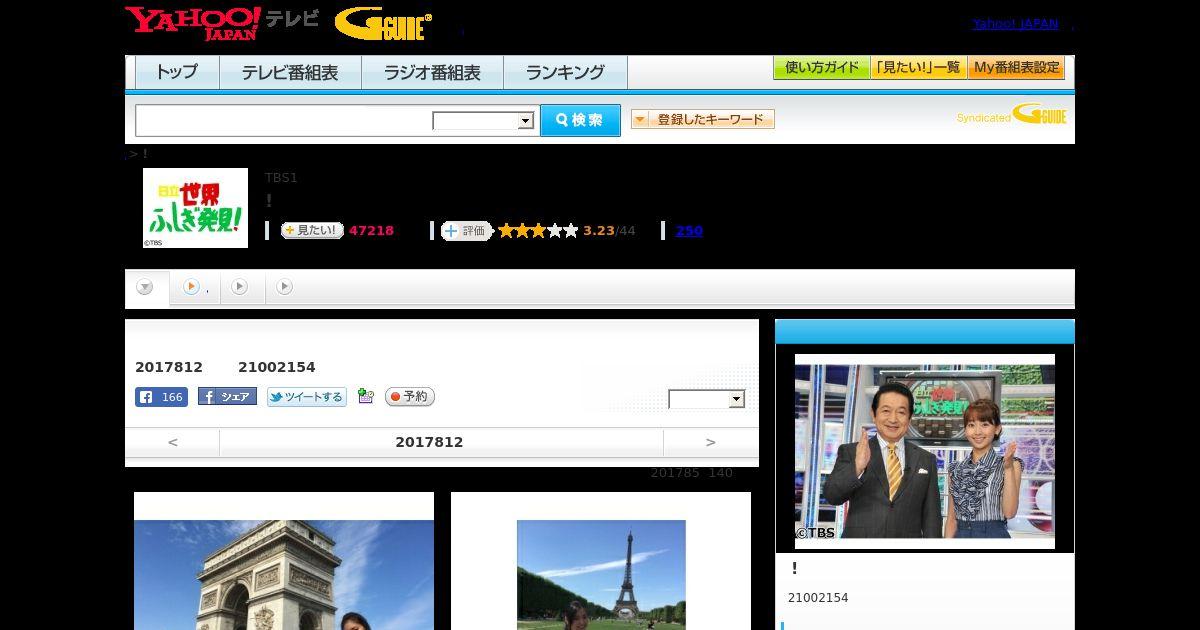Click the 評価 plus rating button
Viewport: 1200px width, 630px height.
466,231
